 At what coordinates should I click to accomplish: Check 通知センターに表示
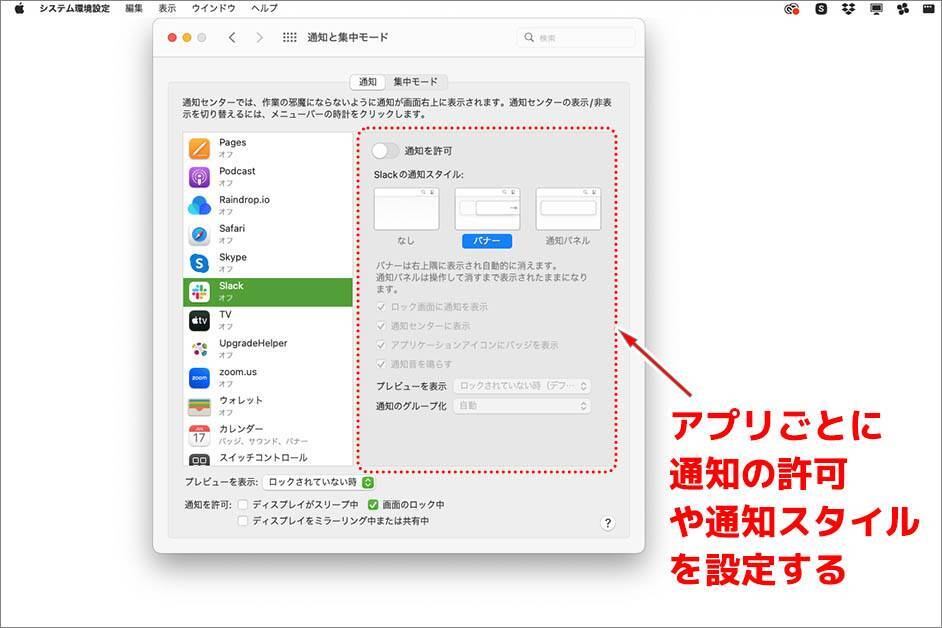click(x=381, y=326)
